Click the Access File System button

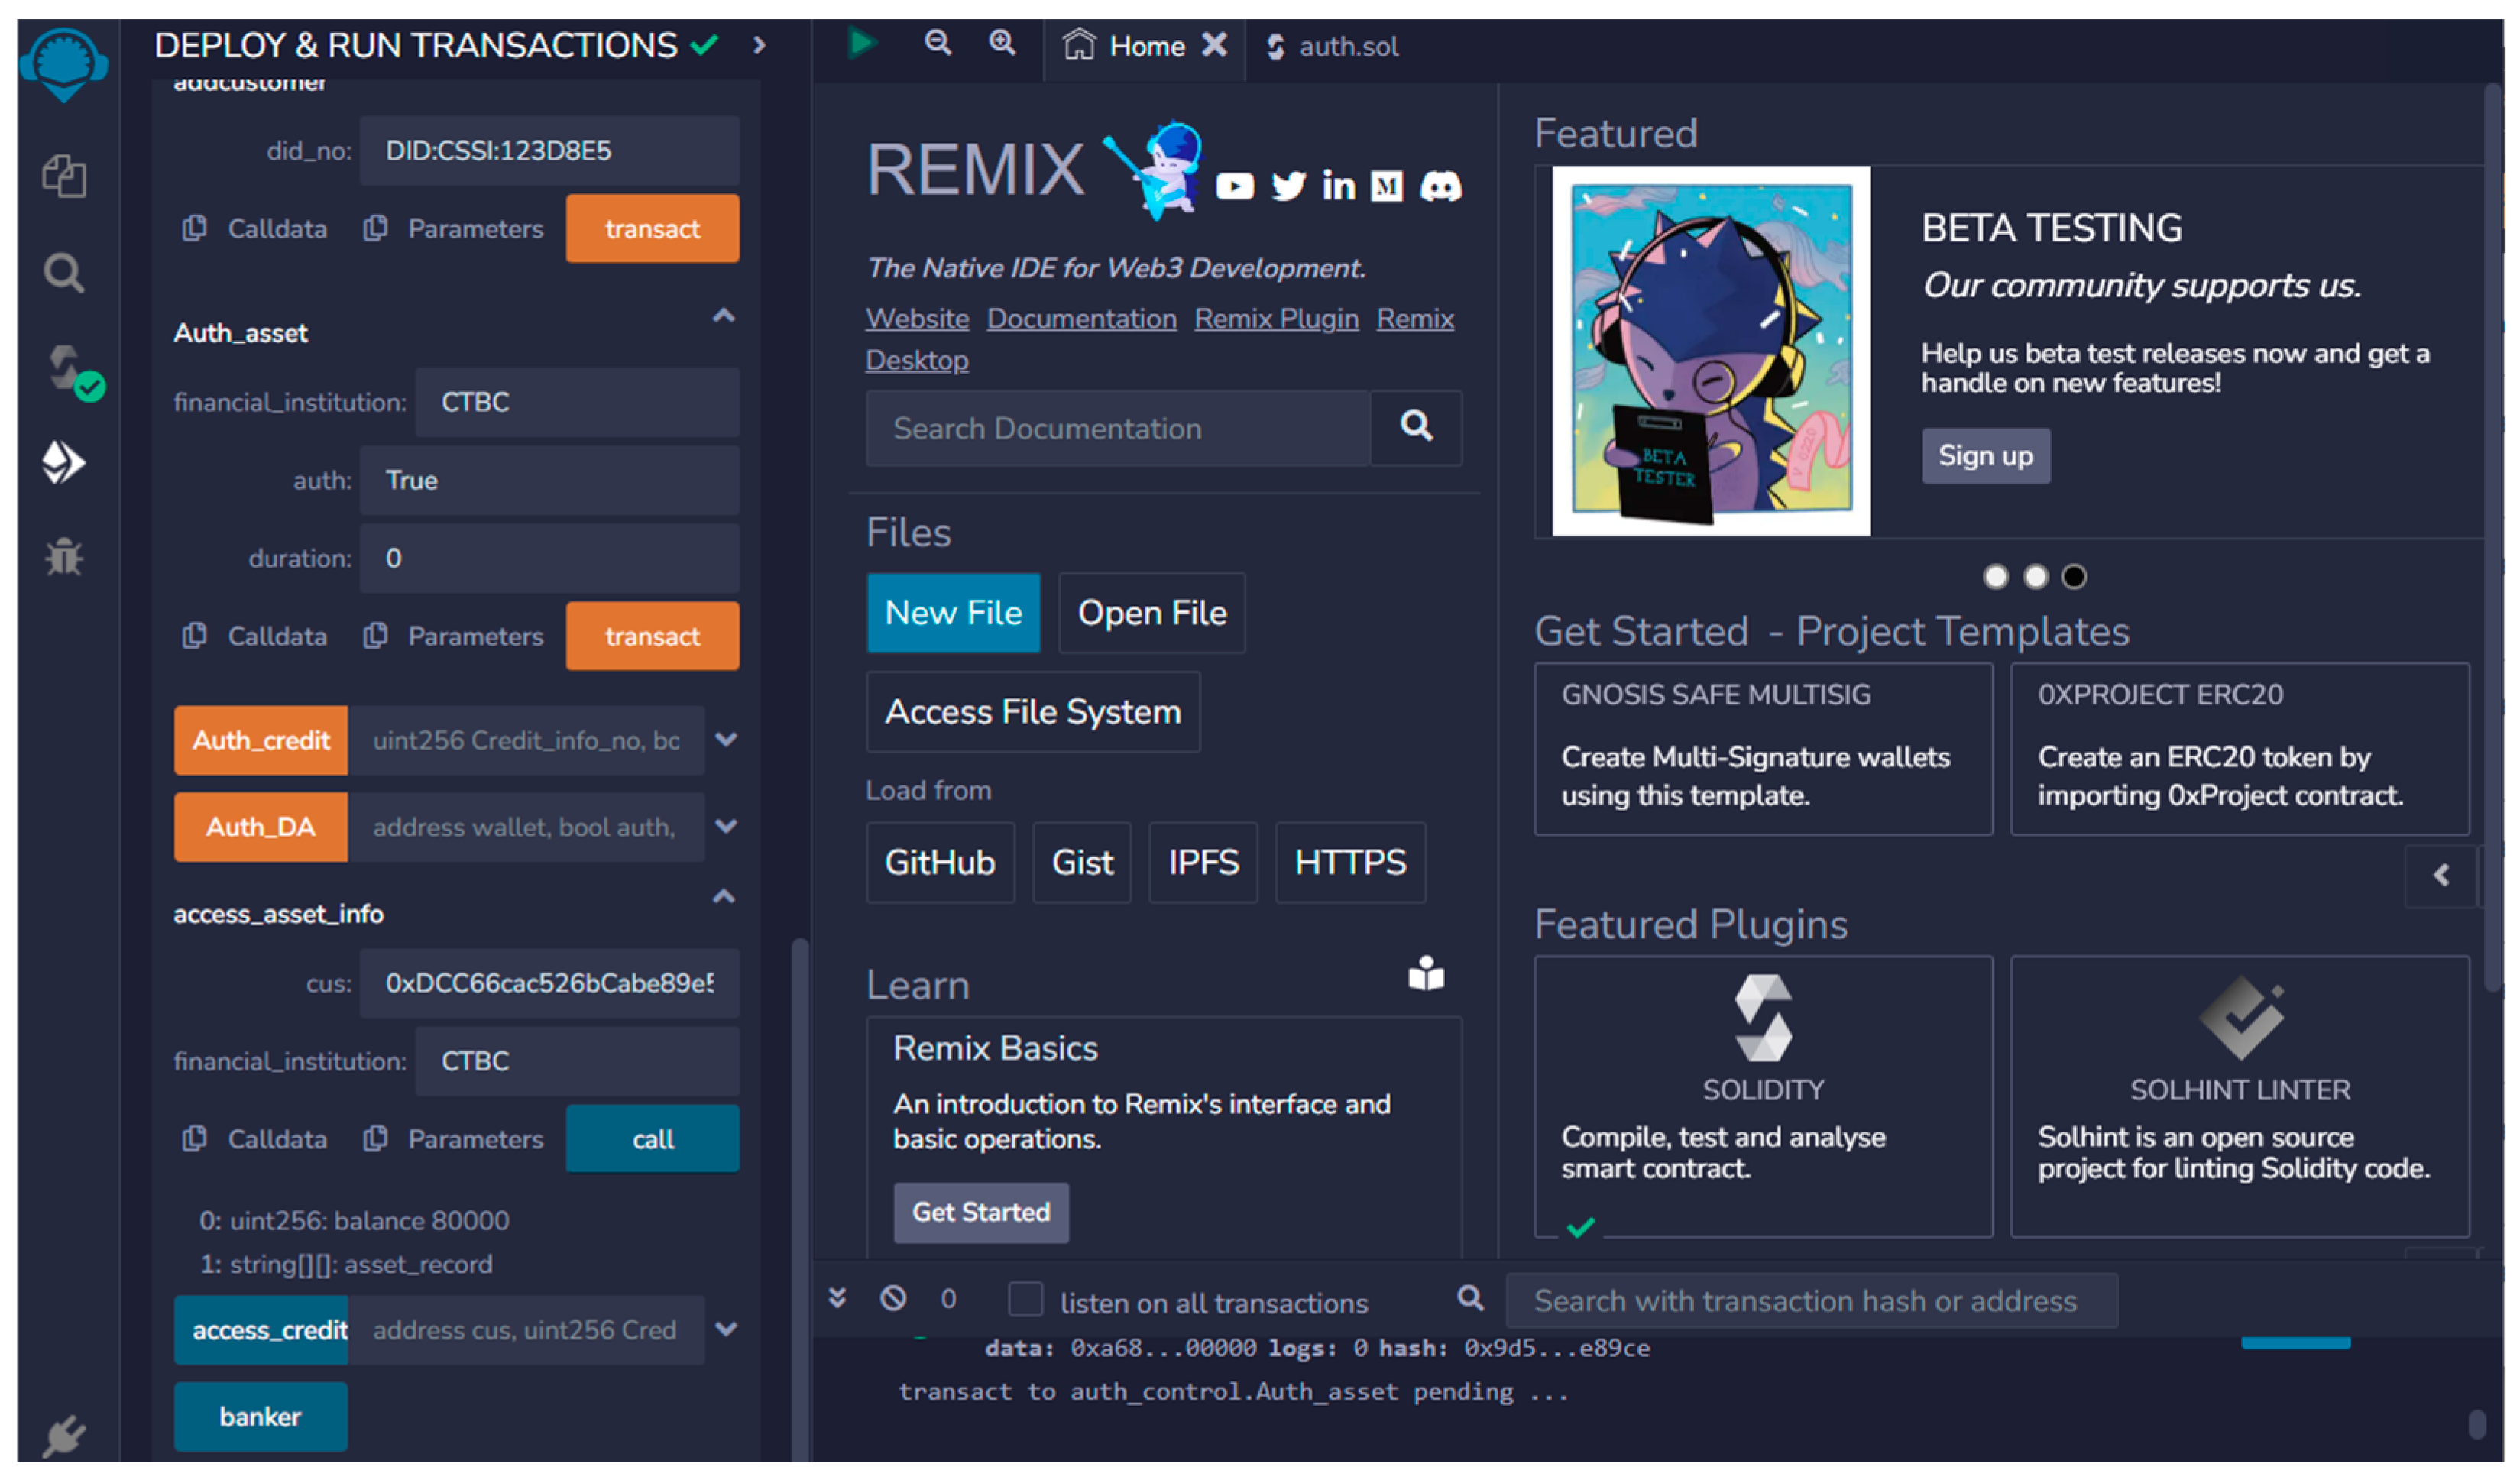(1033, 712)
